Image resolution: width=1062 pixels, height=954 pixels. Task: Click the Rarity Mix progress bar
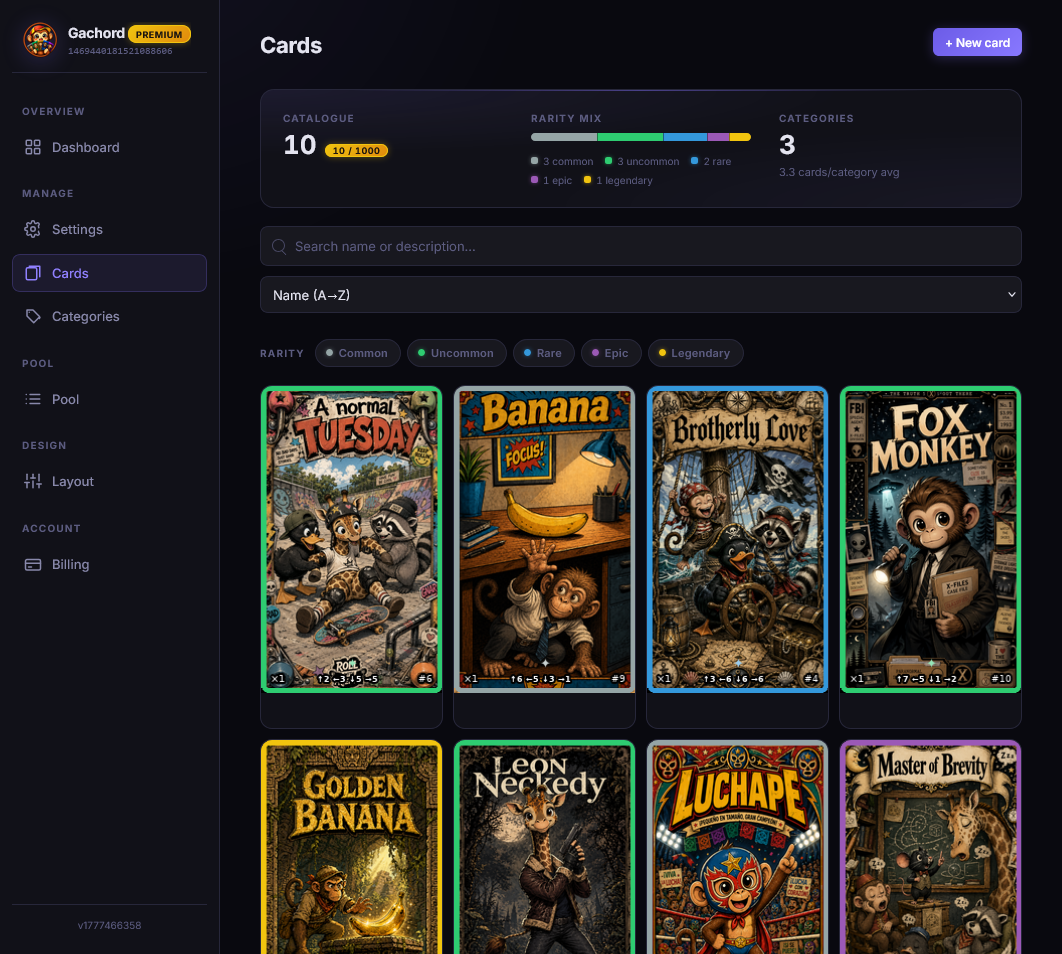[x=641, y=137]
